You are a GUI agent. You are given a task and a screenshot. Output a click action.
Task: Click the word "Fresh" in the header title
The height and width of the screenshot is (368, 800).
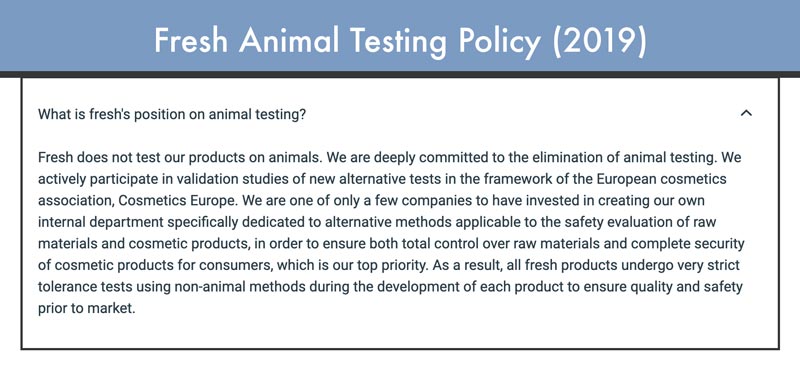coord(191,40)
